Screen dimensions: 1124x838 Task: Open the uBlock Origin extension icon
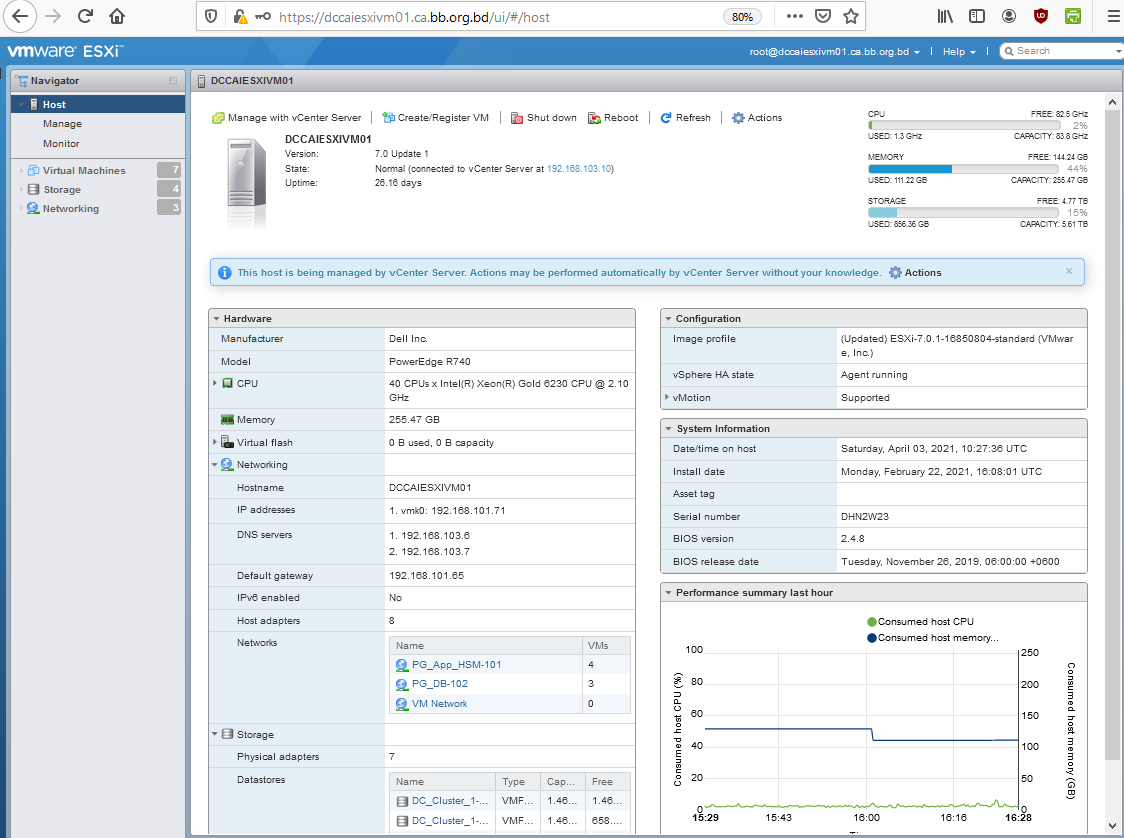(x=1041, y=16)
